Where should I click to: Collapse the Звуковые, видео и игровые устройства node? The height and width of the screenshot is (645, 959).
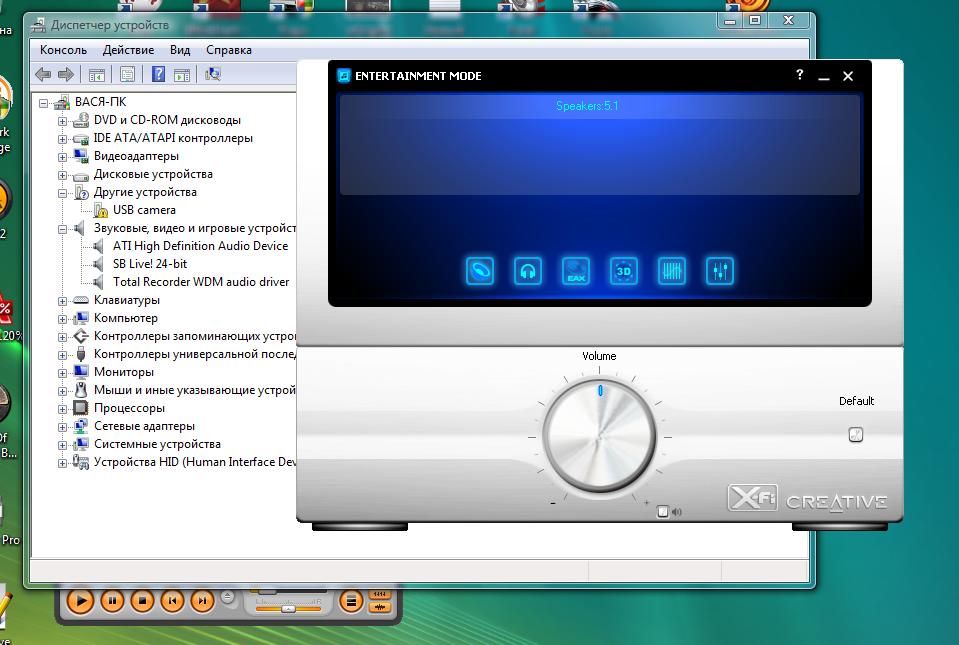[x=62, y=229]
